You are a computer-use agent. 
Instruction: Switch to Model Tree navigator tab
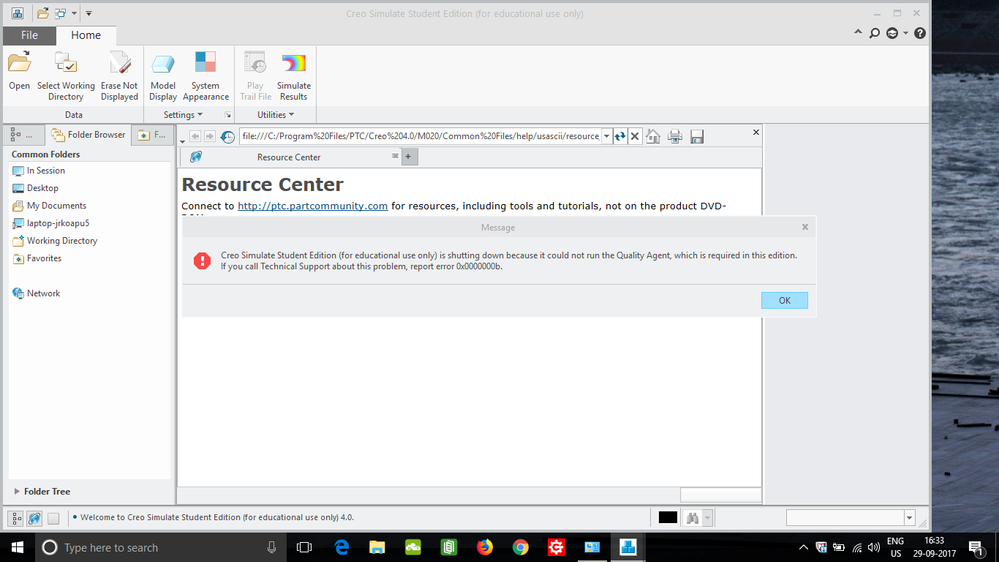[x=22, y=134]
